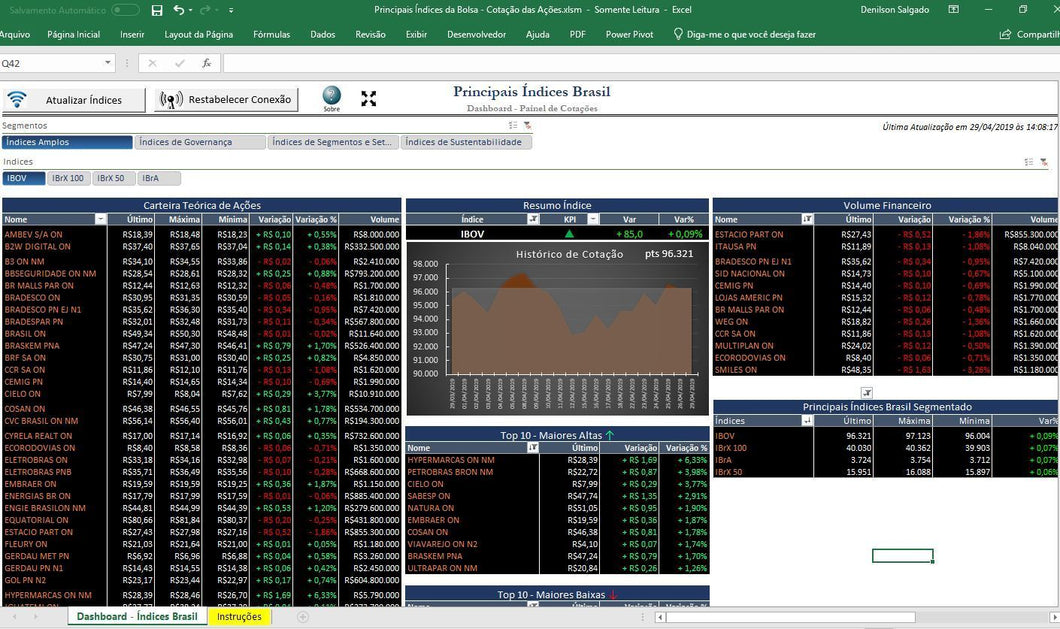
Task: Select the IBOV slicer button
Action: 24,179
